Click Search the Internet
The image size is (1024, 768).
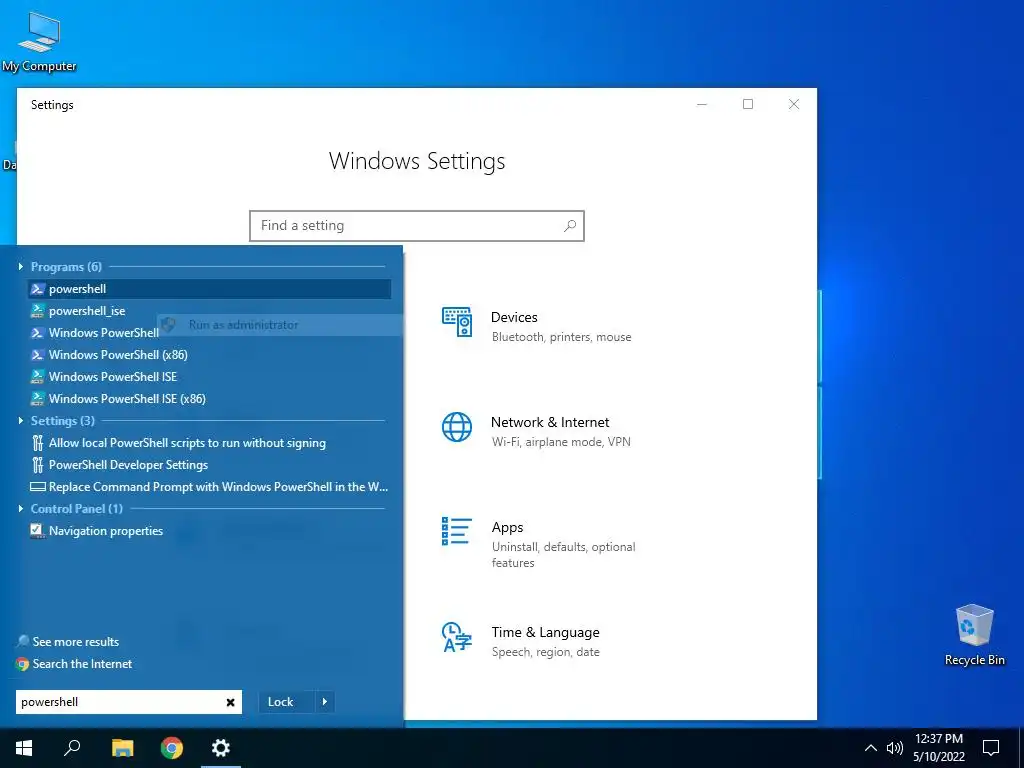74,664
